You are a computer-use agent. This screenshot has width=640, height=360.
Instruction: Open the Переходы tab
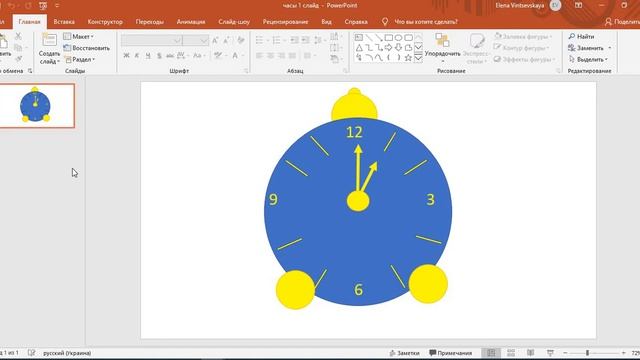point(149,22)
